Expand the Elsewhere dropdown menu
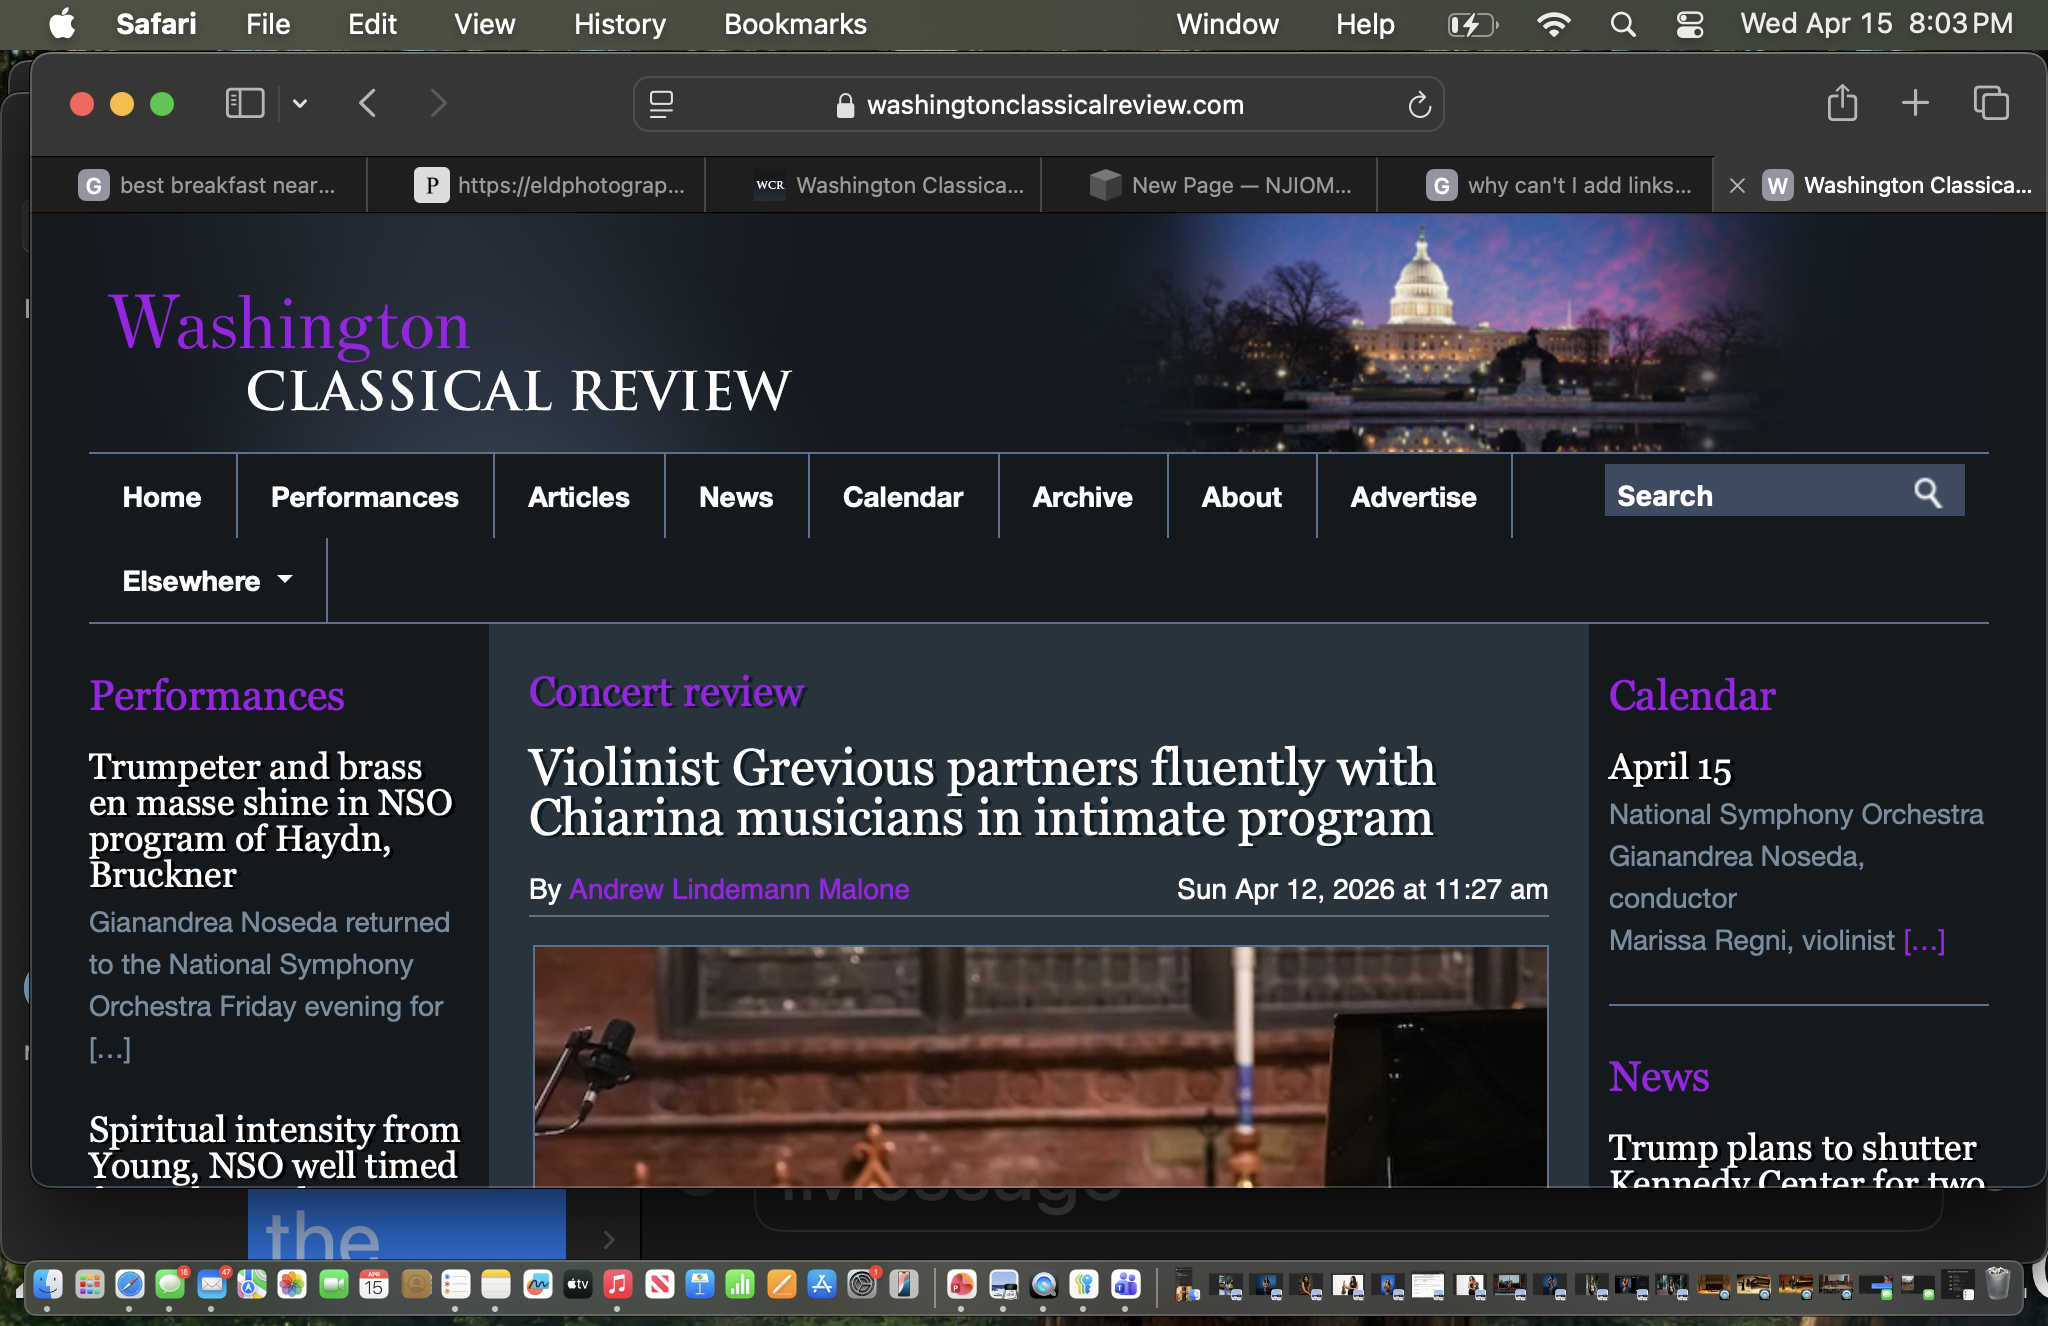 point(207,581)
